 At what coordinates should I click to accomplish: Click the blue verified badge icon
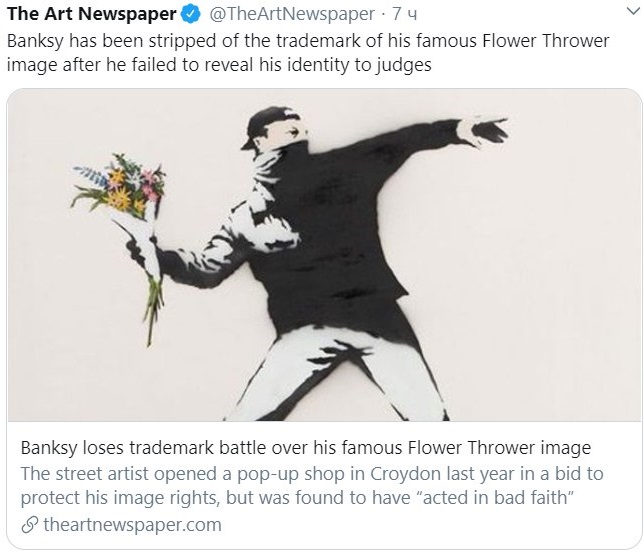point(190,15)
